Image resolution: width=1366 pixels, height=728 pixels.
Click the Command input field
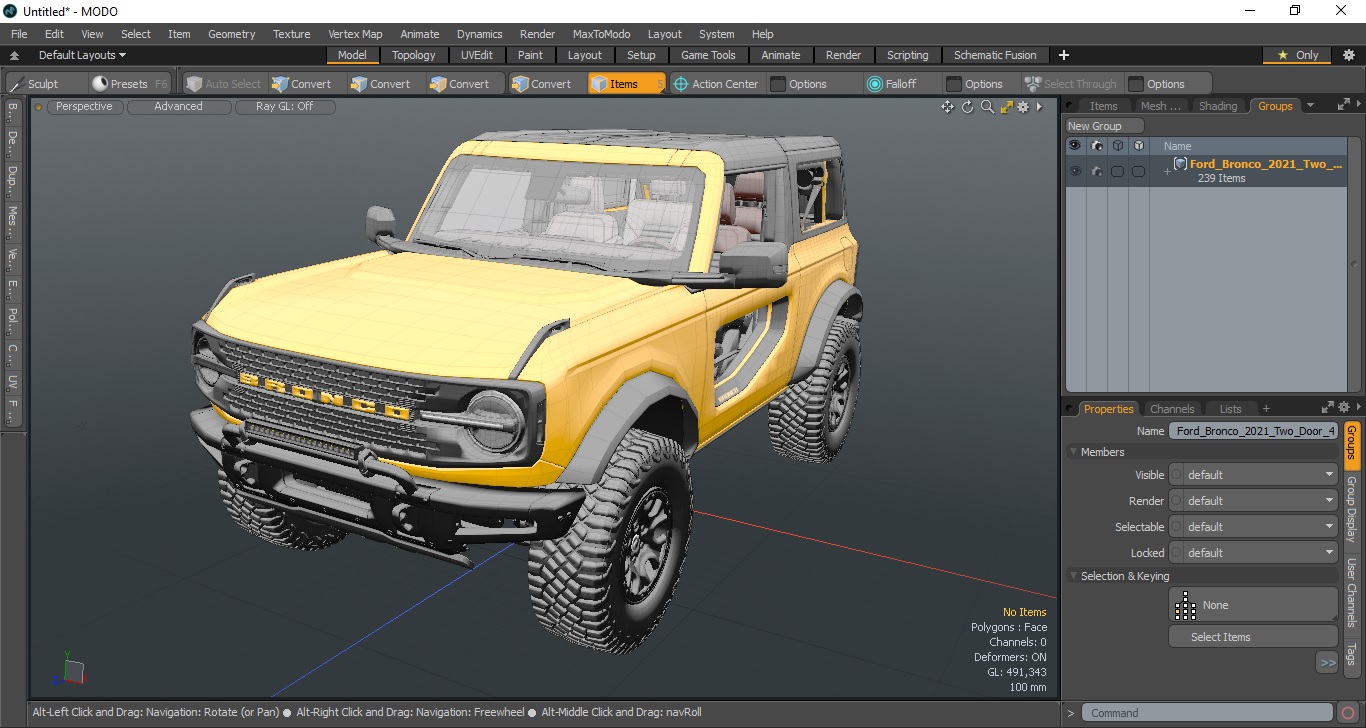coord(1208,713)
